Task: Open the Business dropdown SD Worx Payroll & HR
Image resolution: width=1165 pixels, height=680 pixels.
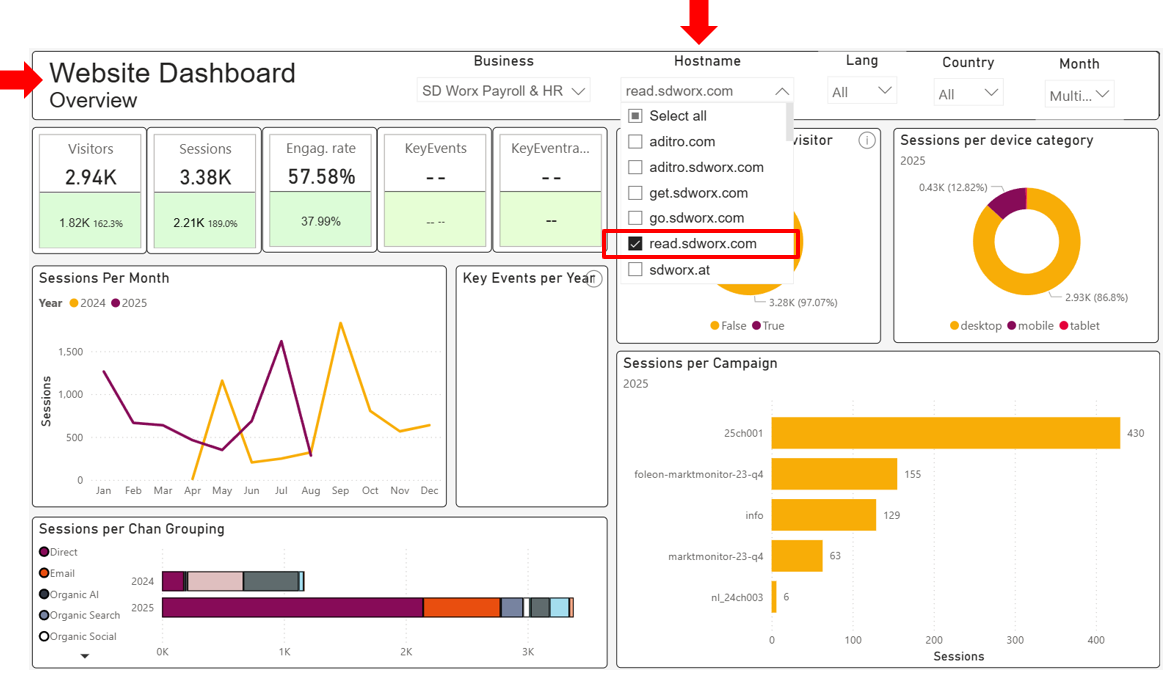Action: tap(503, 91)
